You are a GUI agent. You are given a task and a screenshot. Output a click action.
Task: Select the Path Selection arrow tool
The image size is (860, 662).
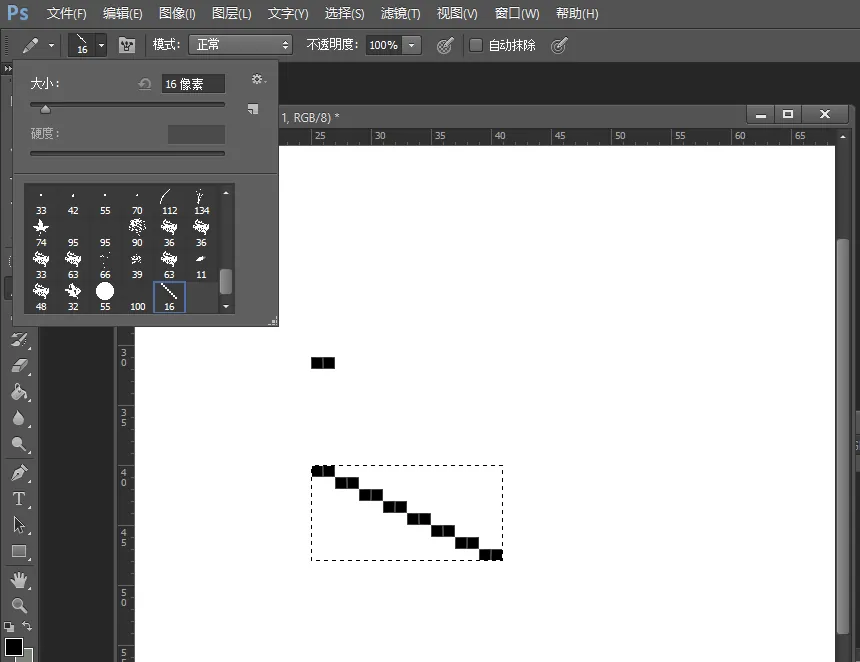[x=19, y=525]
